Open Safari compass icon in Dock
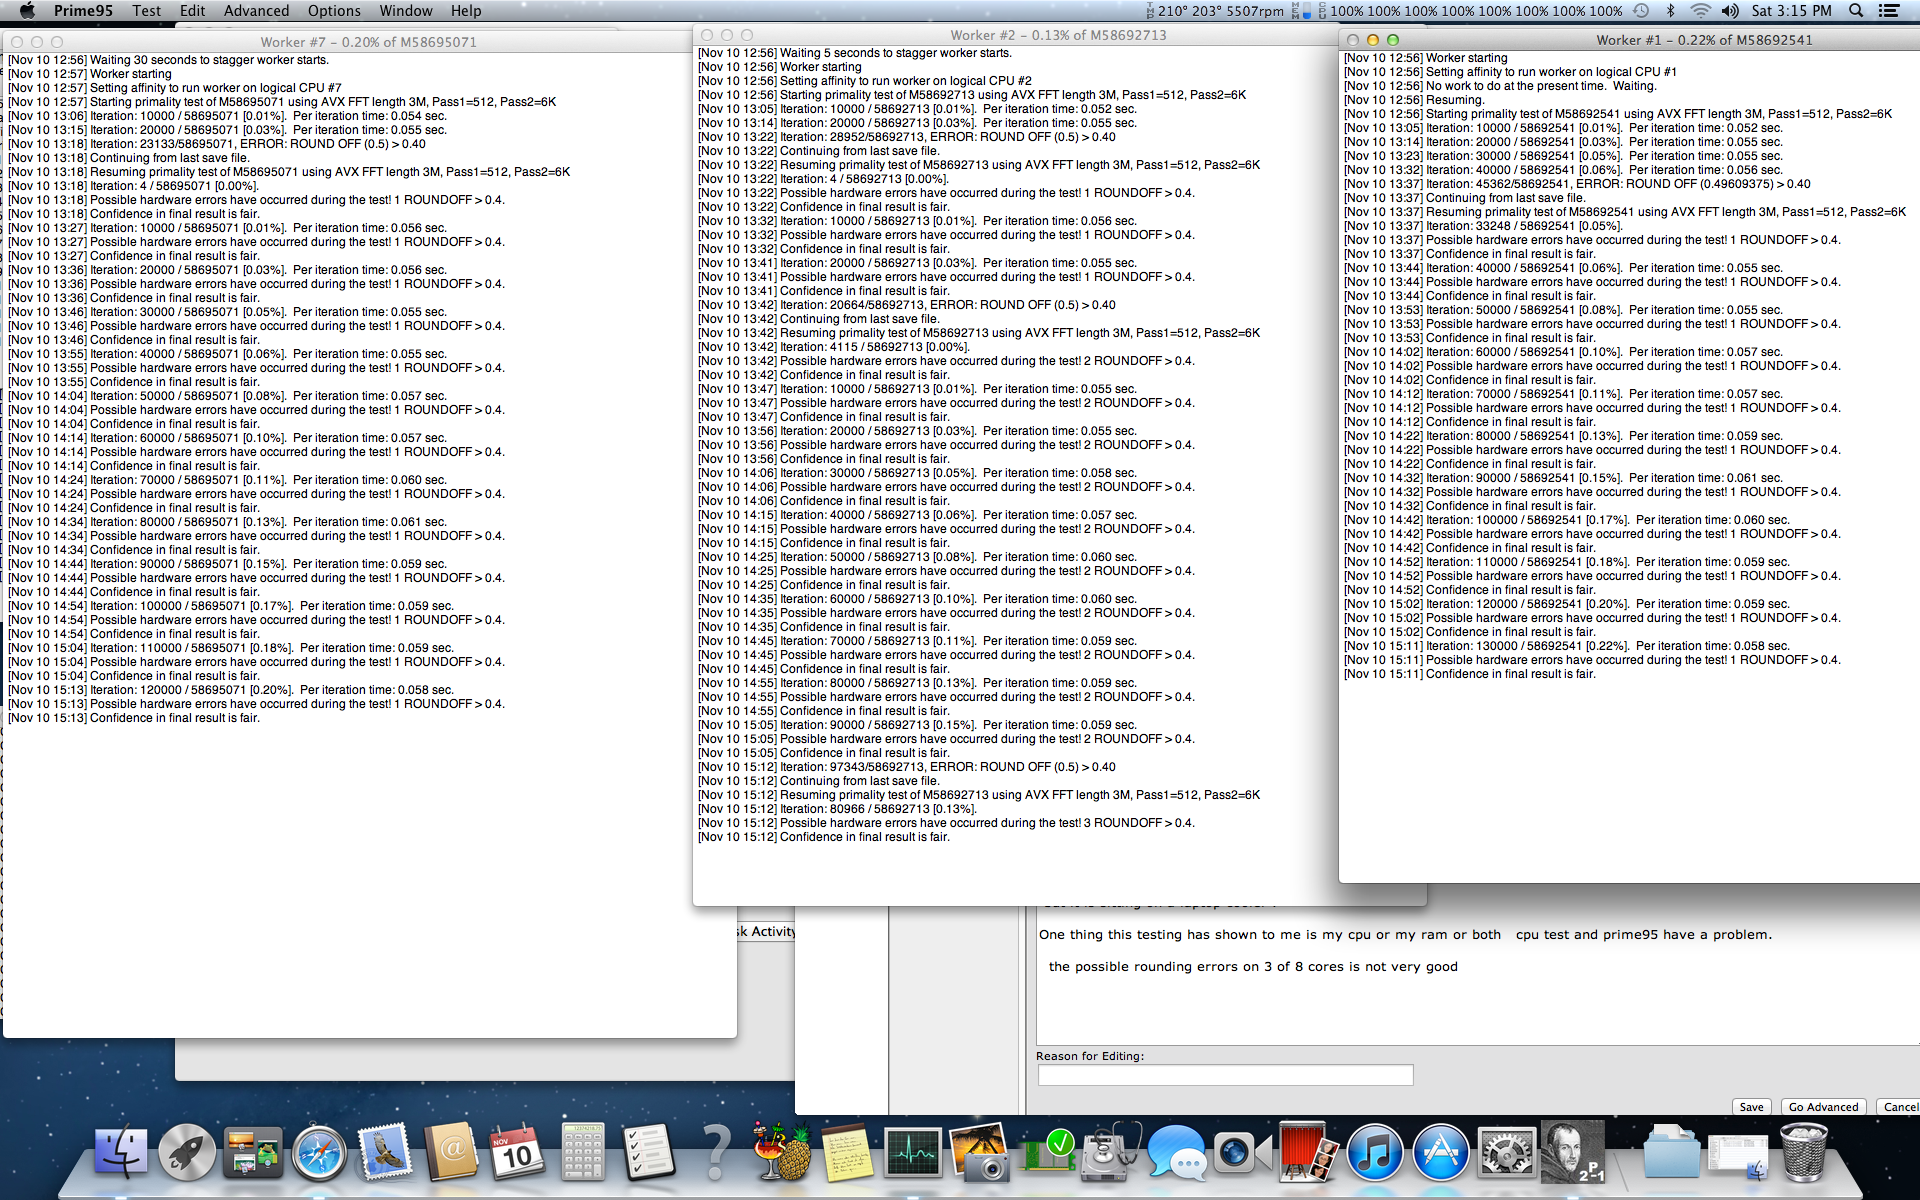1920x1200 pixels. point(319,1152)
